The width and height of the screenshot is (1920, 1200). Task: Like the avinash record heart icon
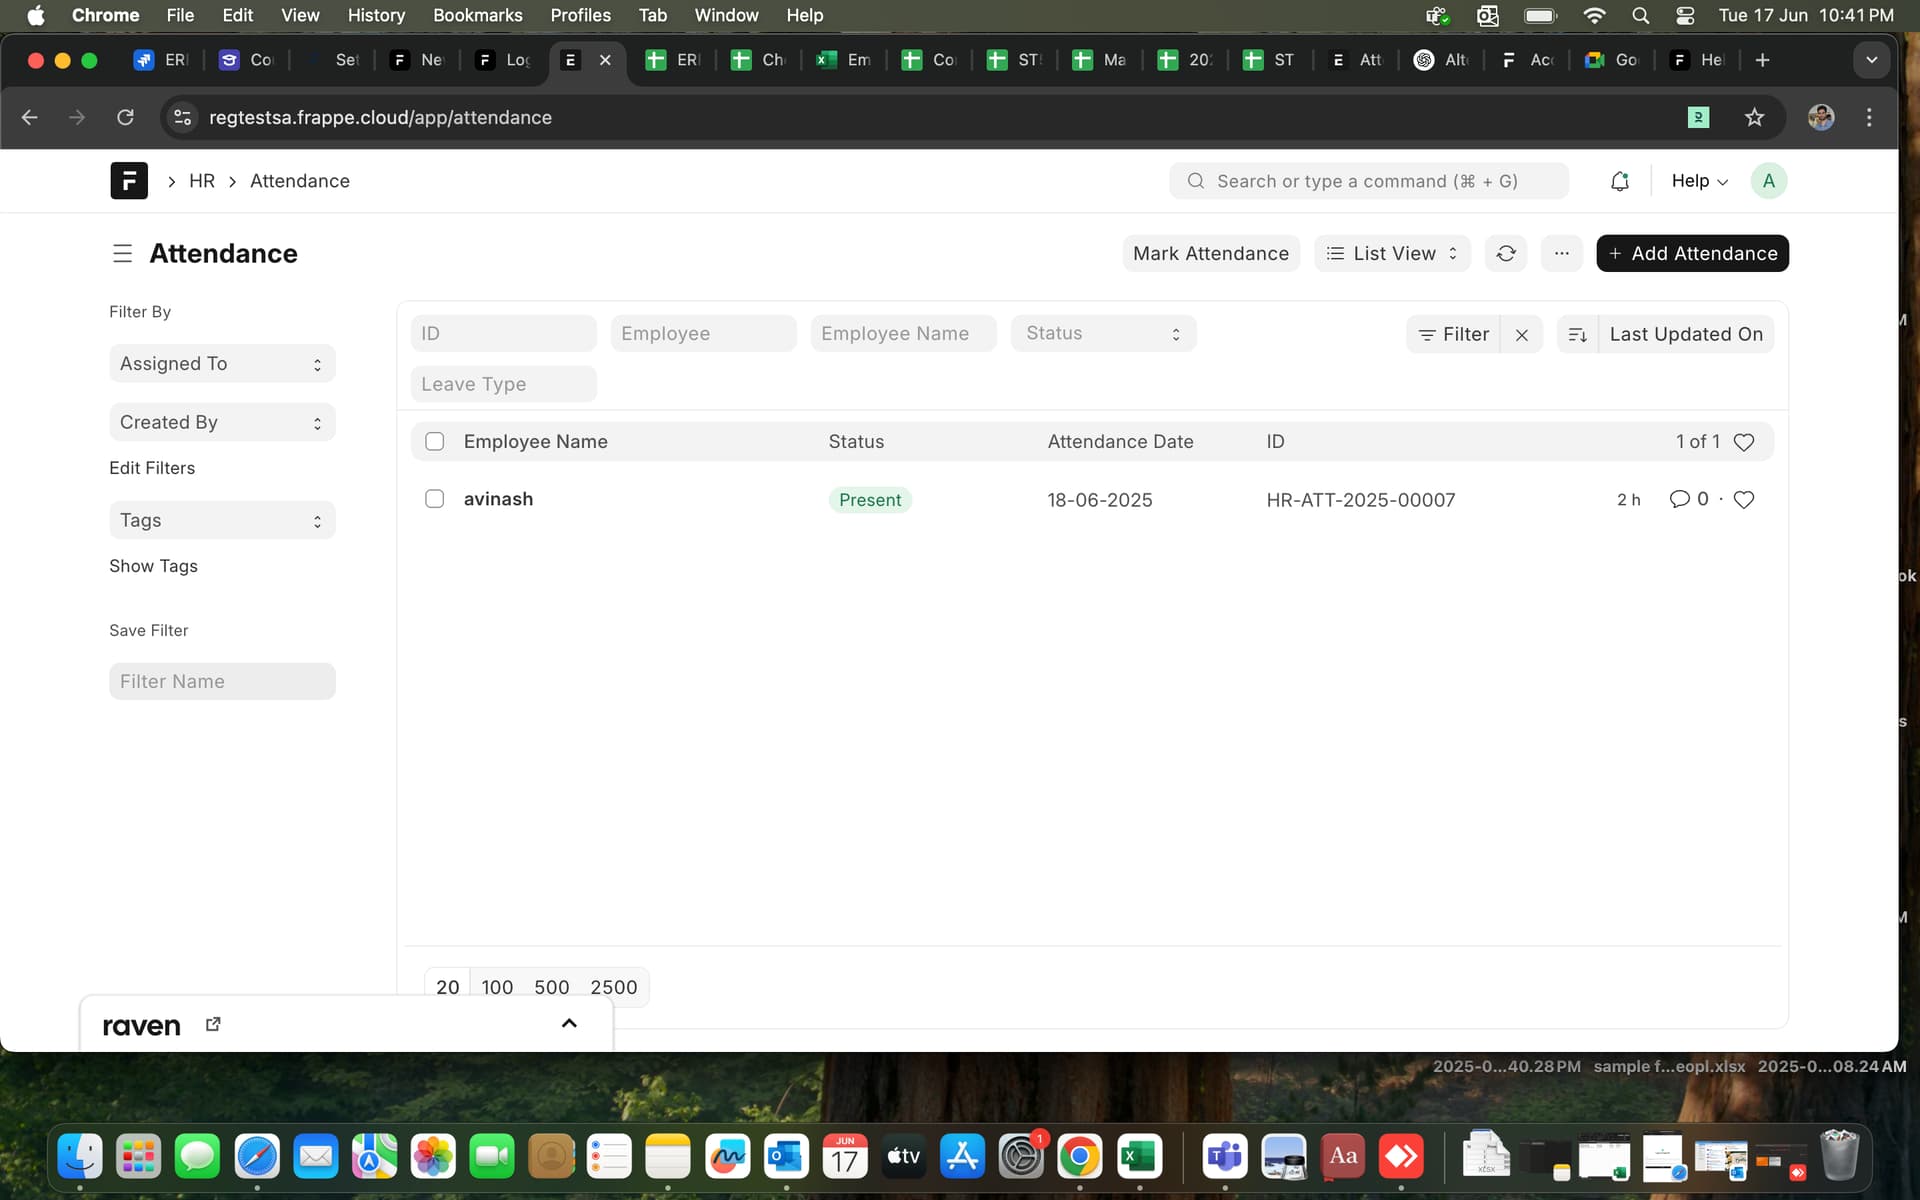pyautogui.click(x=1743, y=500)
